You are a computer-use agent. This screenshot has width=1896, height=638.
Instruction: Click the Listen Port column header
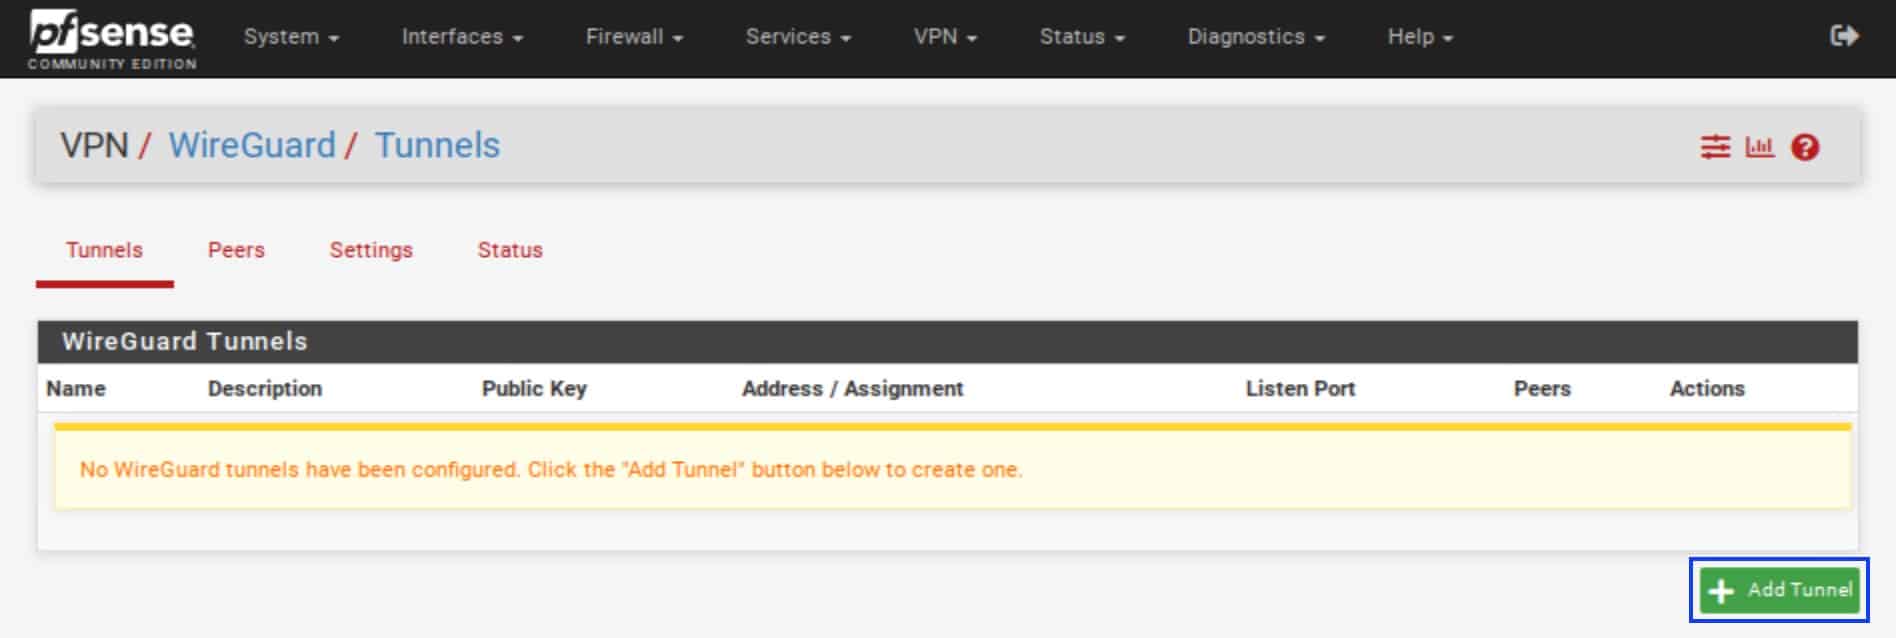(1300, 389)
